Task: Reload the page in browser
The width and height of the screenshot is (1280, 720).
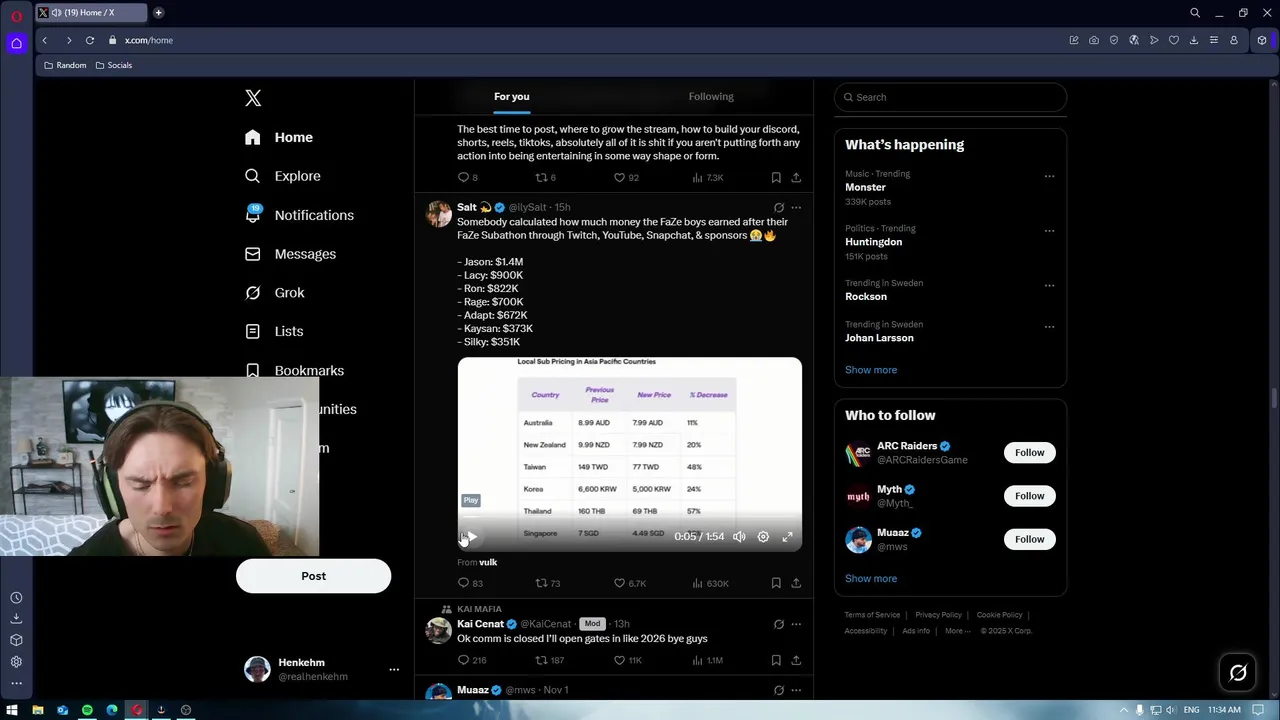Action: [x=90, y=40]
